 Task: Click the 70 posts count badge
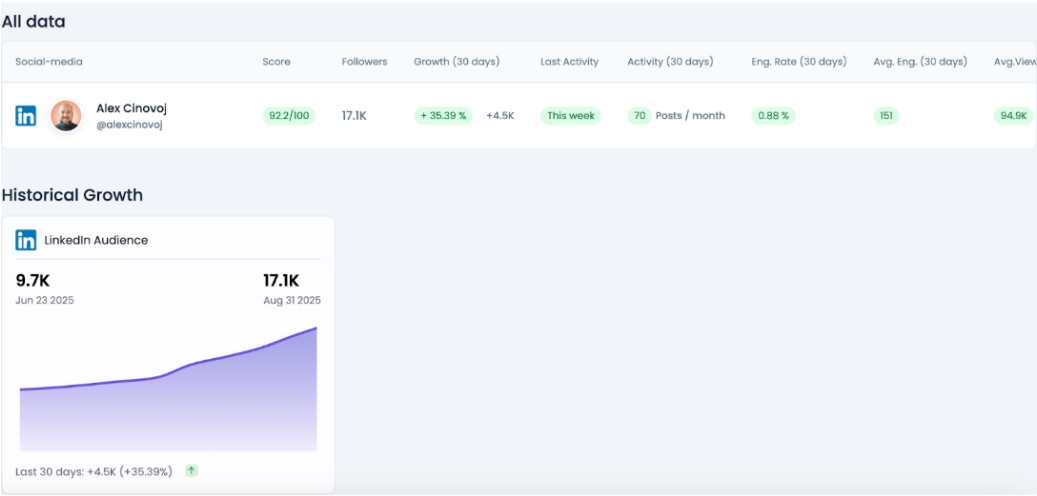(640, 116)
